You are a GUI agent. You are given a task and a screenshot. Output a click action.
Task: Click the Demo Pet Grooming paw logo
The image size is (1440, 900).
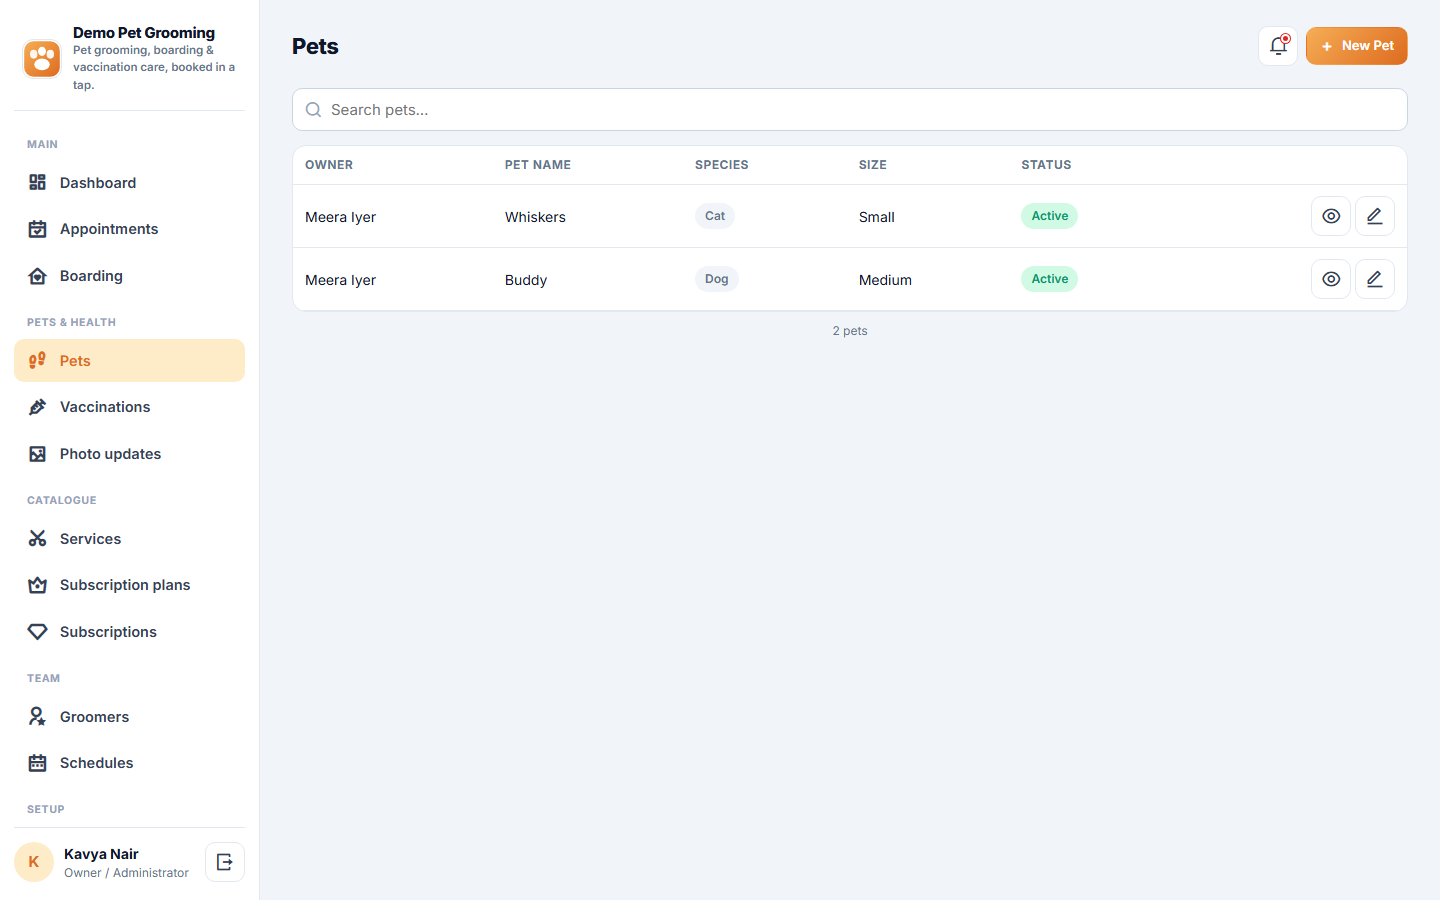tap(42, 59)
